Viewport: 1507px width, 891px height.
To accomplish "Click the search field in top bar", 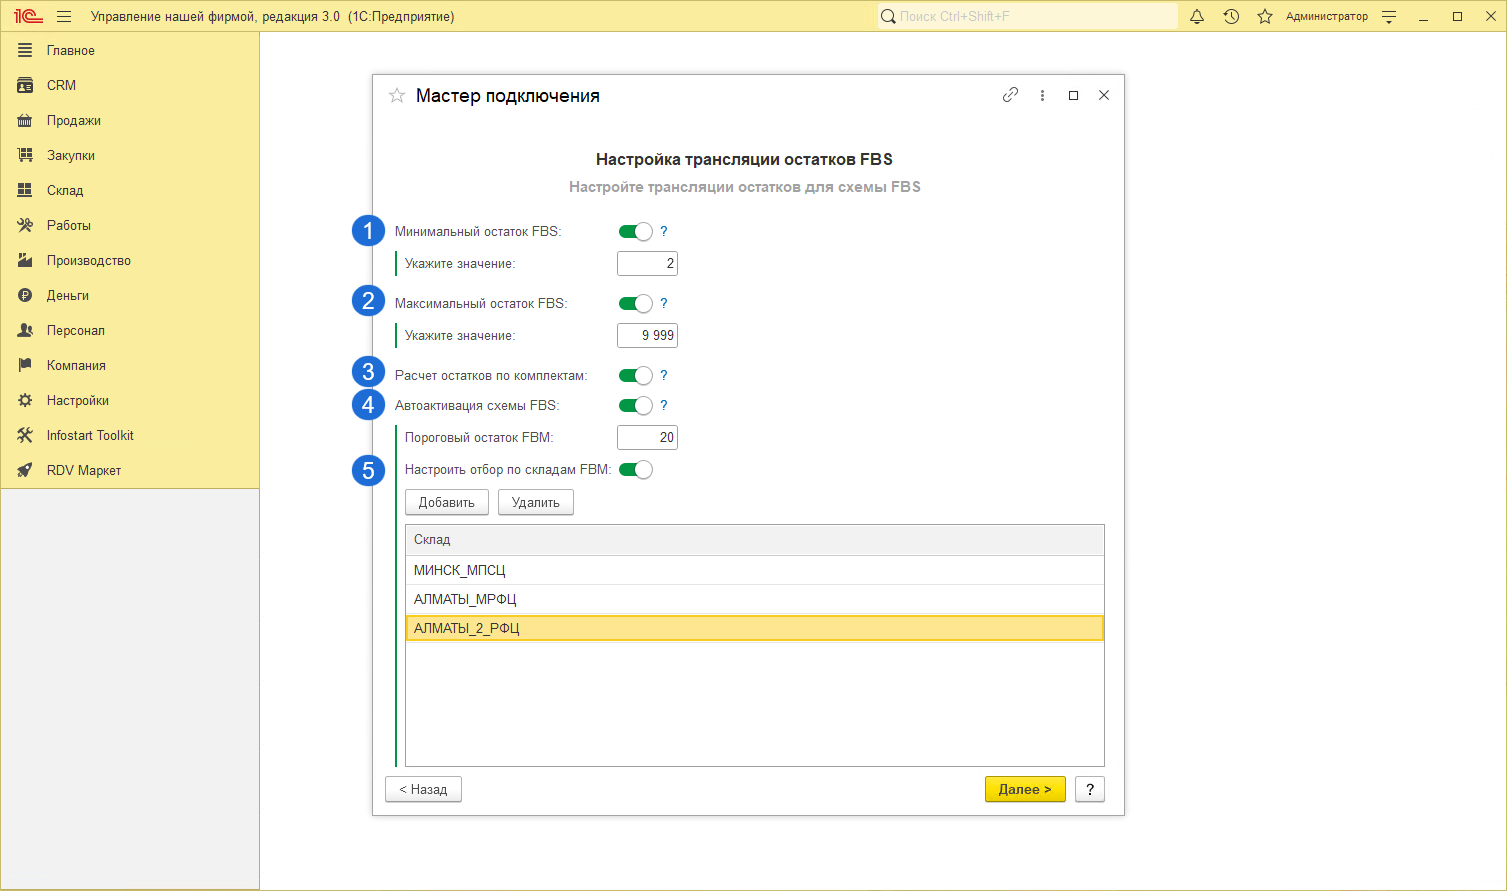I will click(x=1030, y=17).
